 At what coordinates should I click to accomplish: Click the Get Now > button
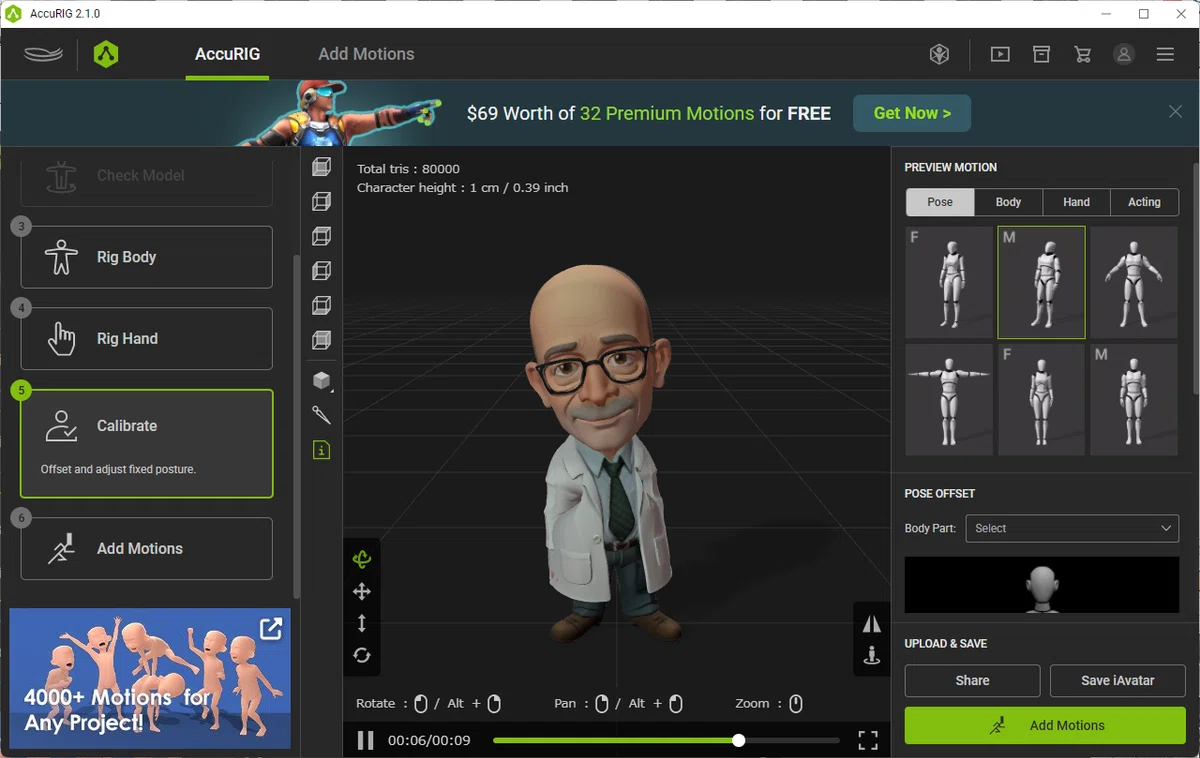point(912,113)
